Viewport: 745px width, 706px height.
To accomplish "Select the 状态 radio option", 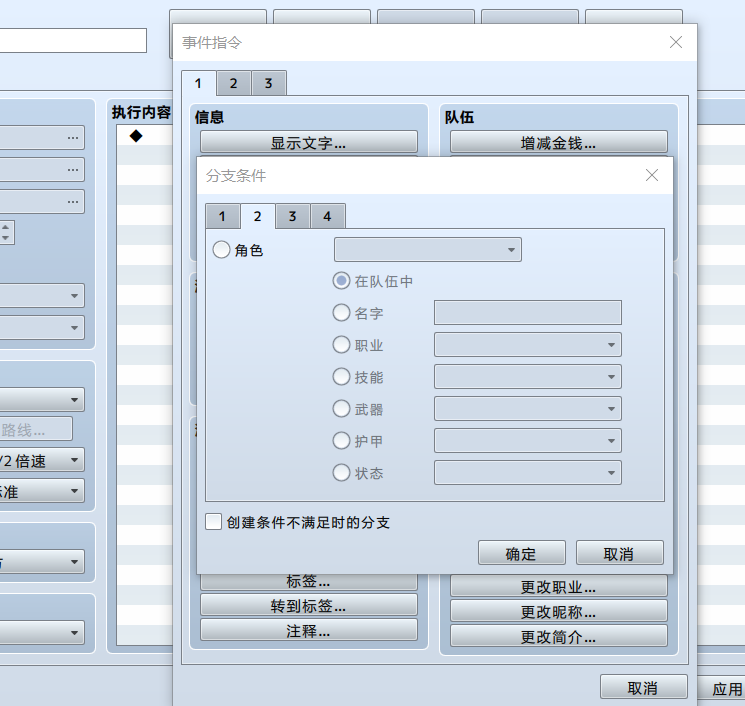I will (341, 473).
